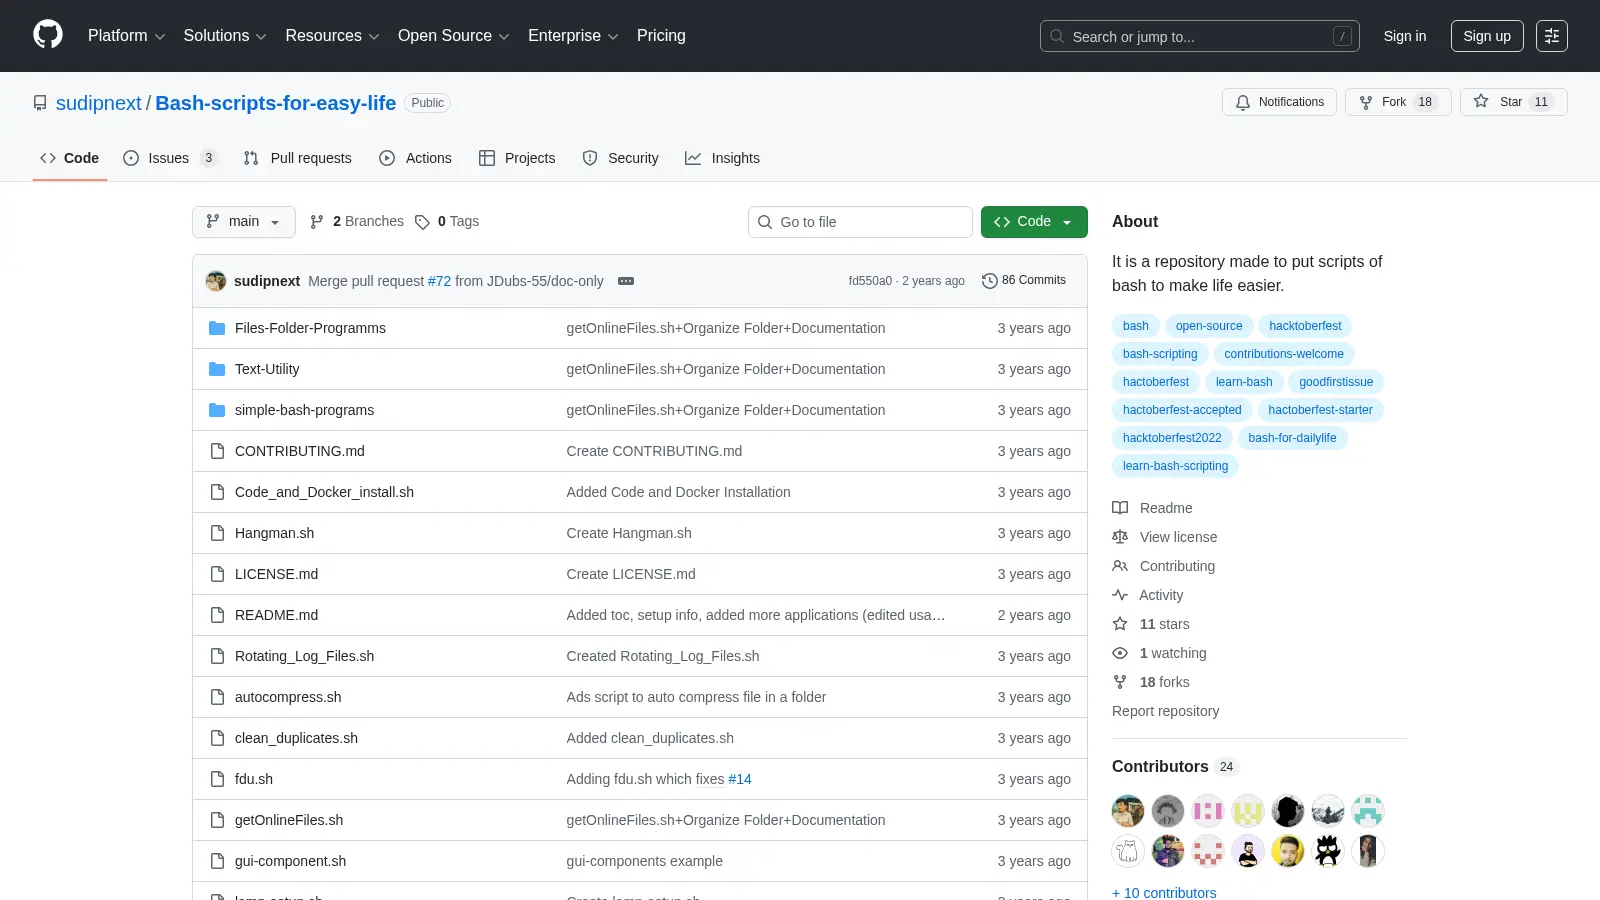Viewport: 1600px width, 900px height.
Task: Click the watching eye icon
Action: click(x=1120, y=653)
